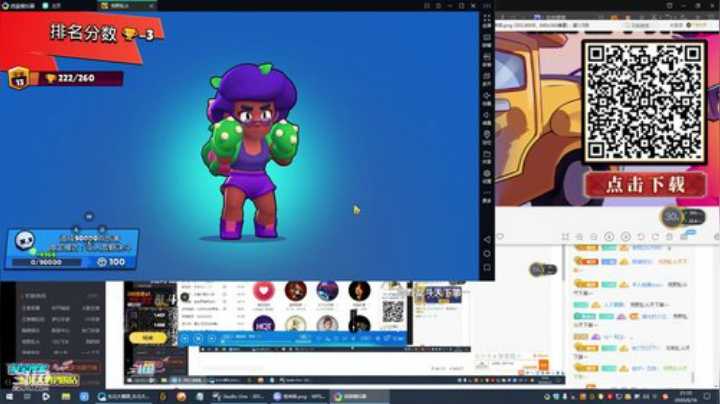Click next track in the music player
The height and width of the screenshot is (404, 720).
[x=211, y=338]
